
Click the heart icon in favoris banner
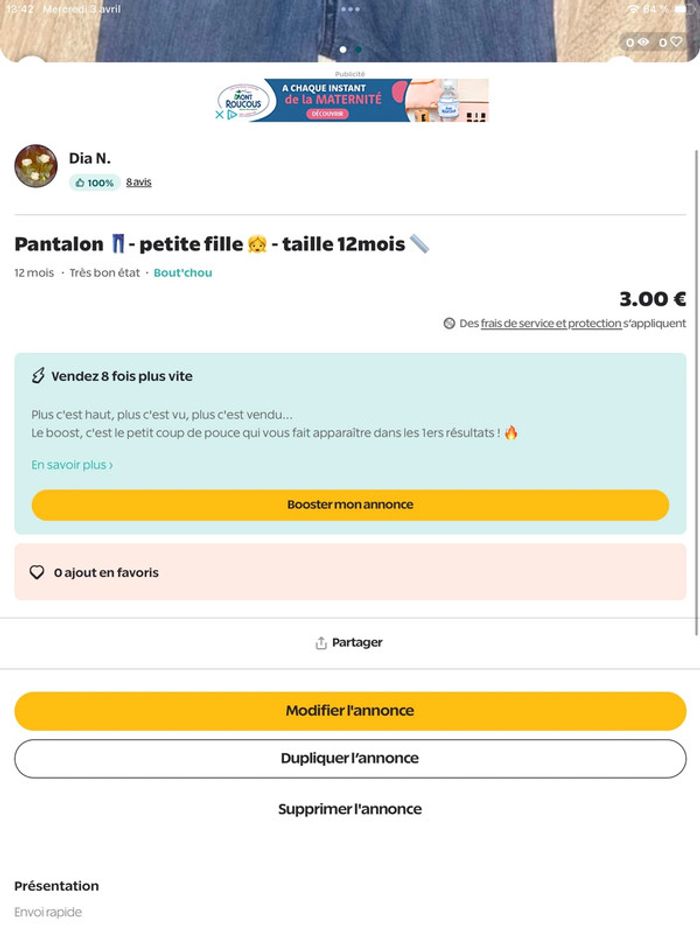point(37,573)
